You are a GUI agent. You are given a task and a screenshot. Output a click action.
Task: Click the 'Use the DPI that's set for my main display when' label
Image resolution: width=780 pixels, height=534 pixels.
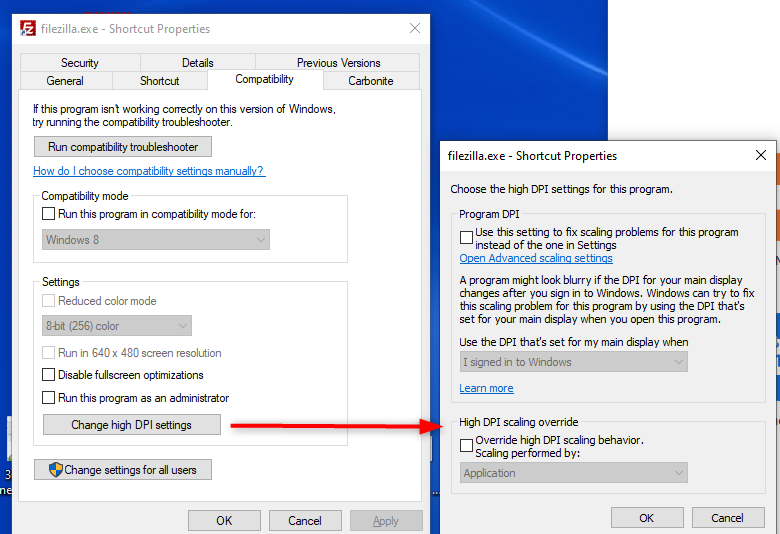[574, 342]
